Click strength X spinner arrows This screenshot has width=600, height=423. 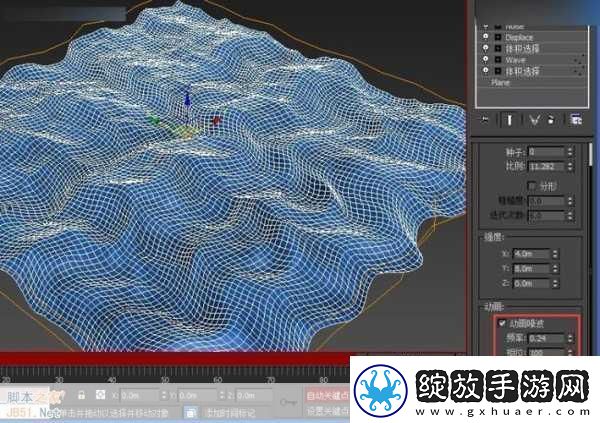click(555, 254)
